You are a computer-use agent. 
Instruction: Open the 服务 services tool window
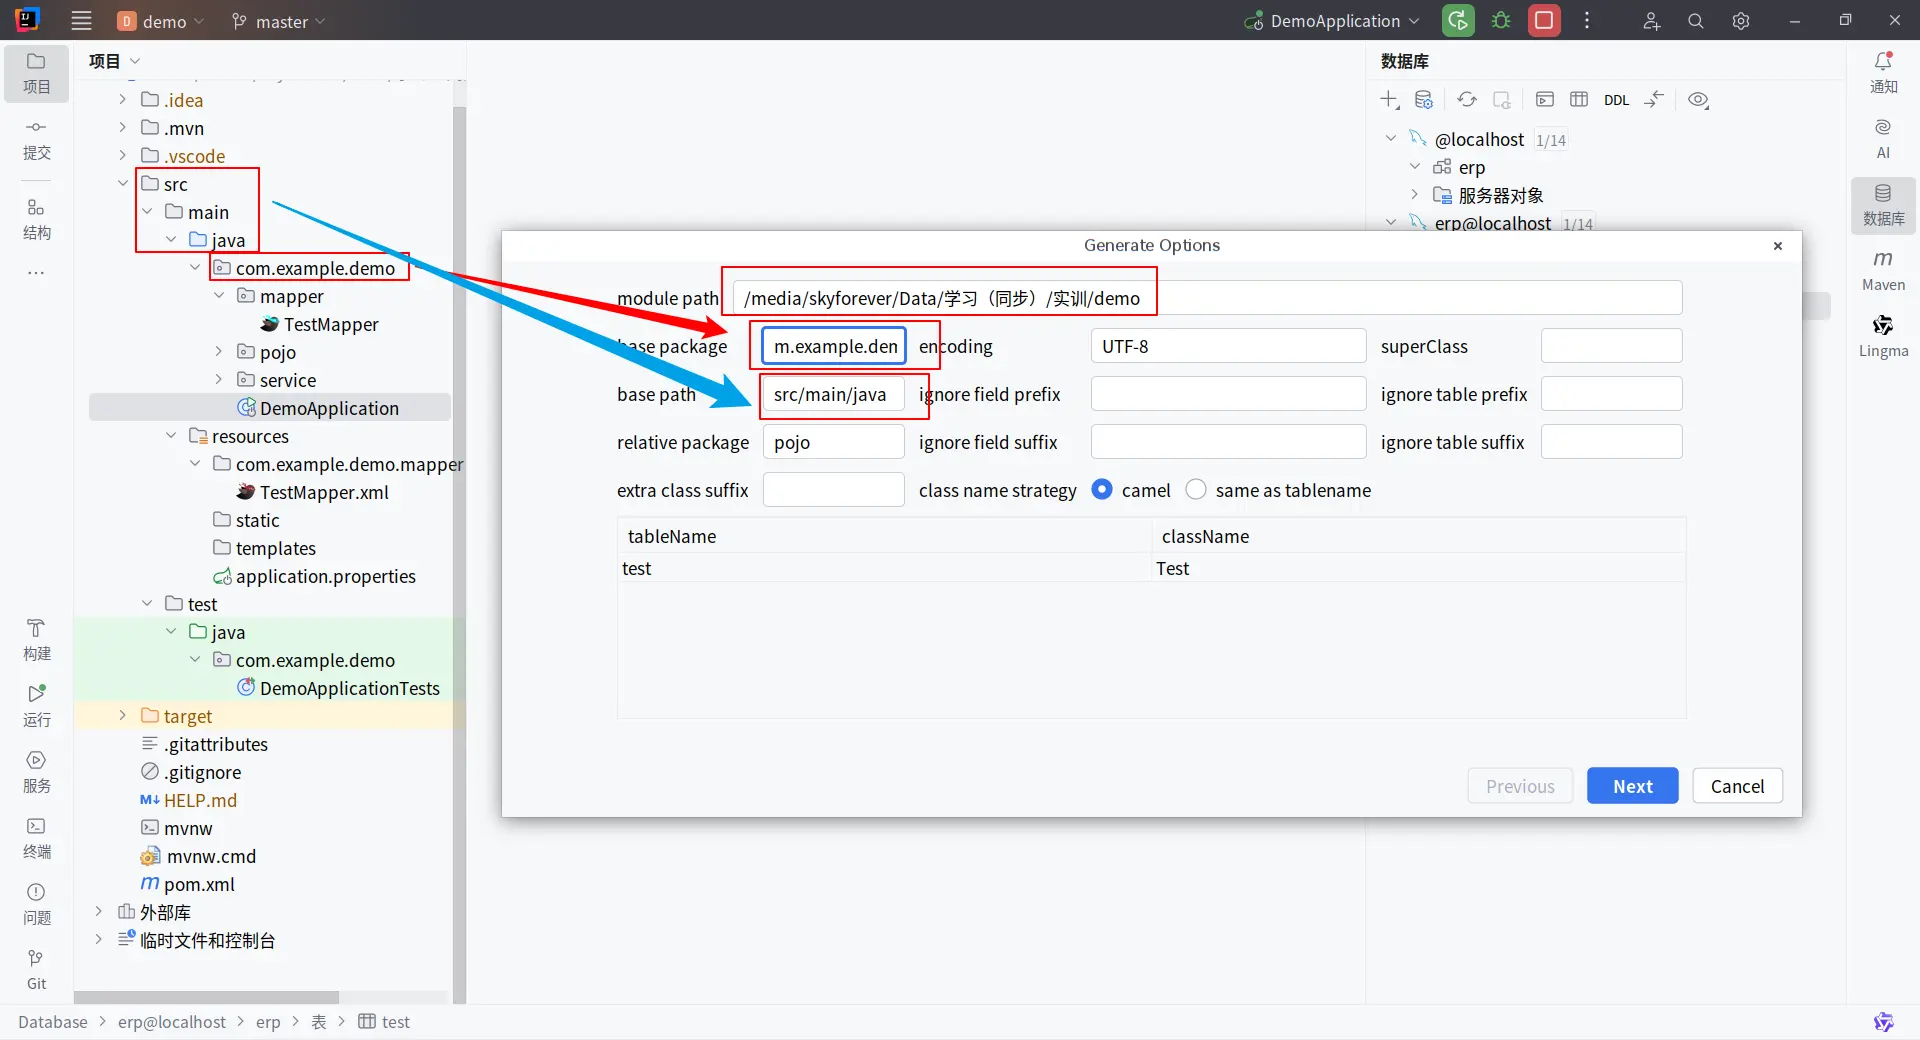pos(36,772)
